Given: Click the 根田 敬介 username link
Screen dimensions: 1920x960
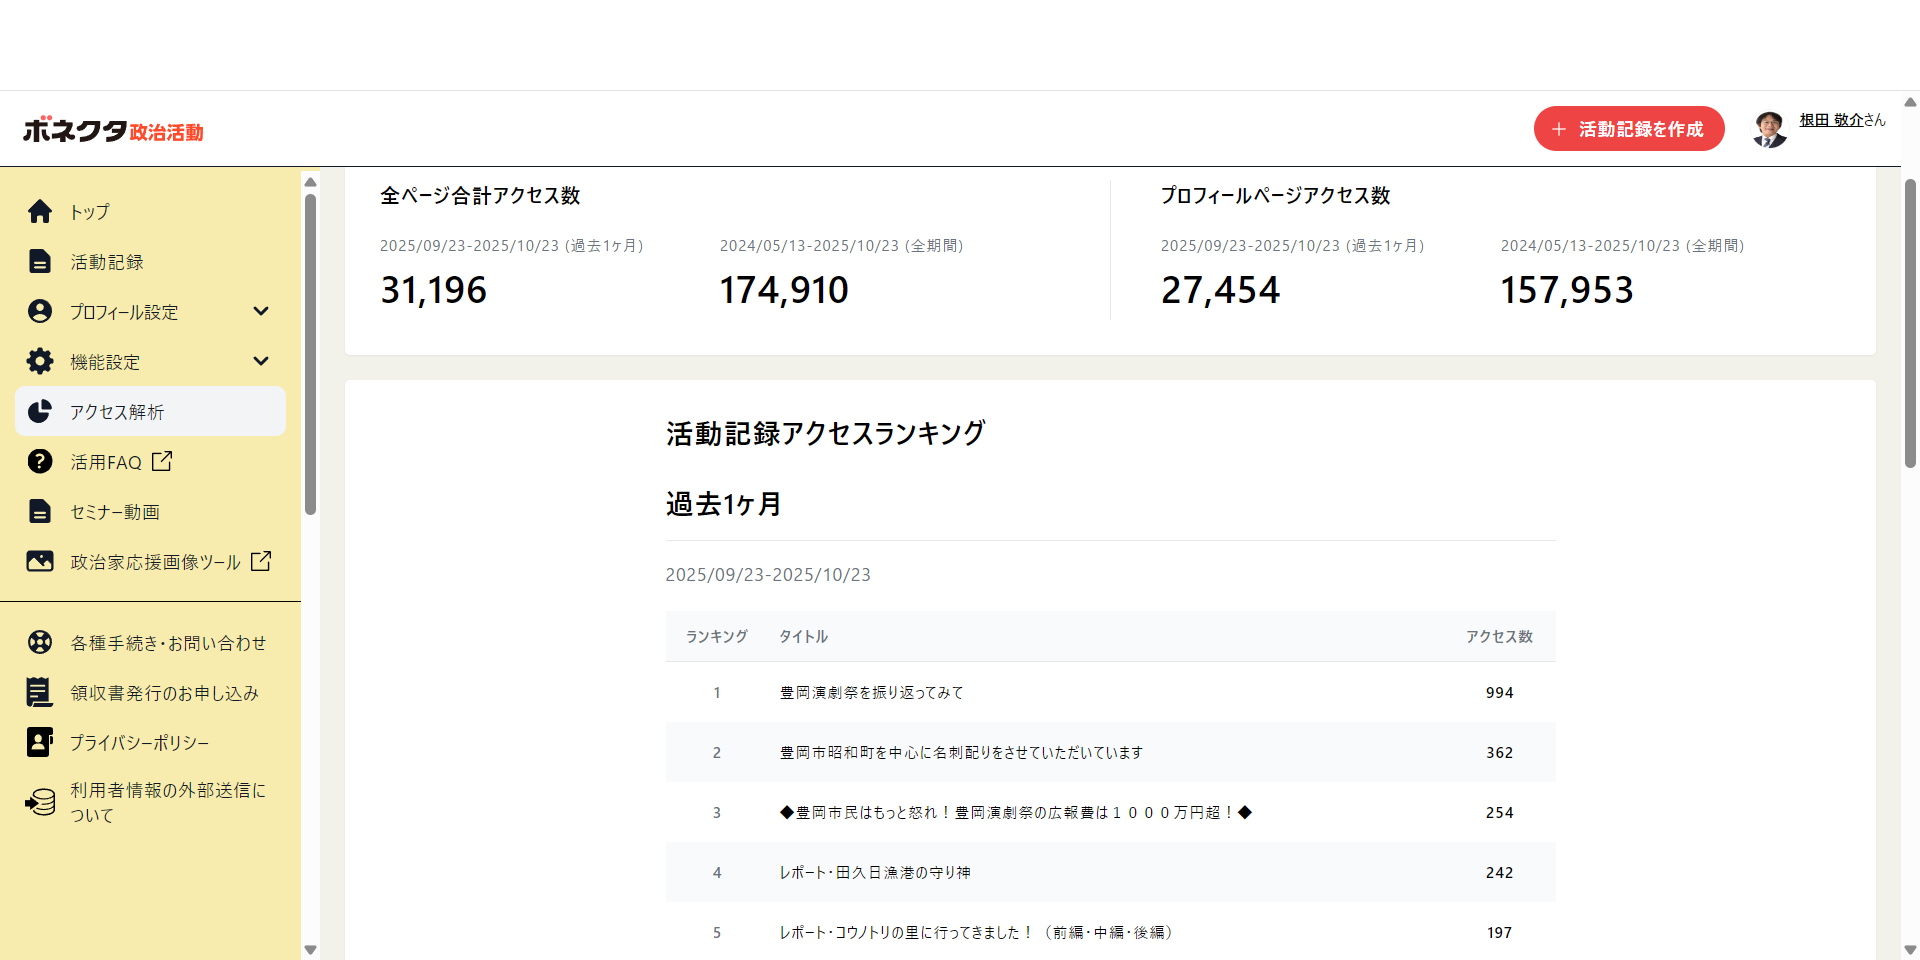Looking at the screenshot, I should click(1831, 120).
